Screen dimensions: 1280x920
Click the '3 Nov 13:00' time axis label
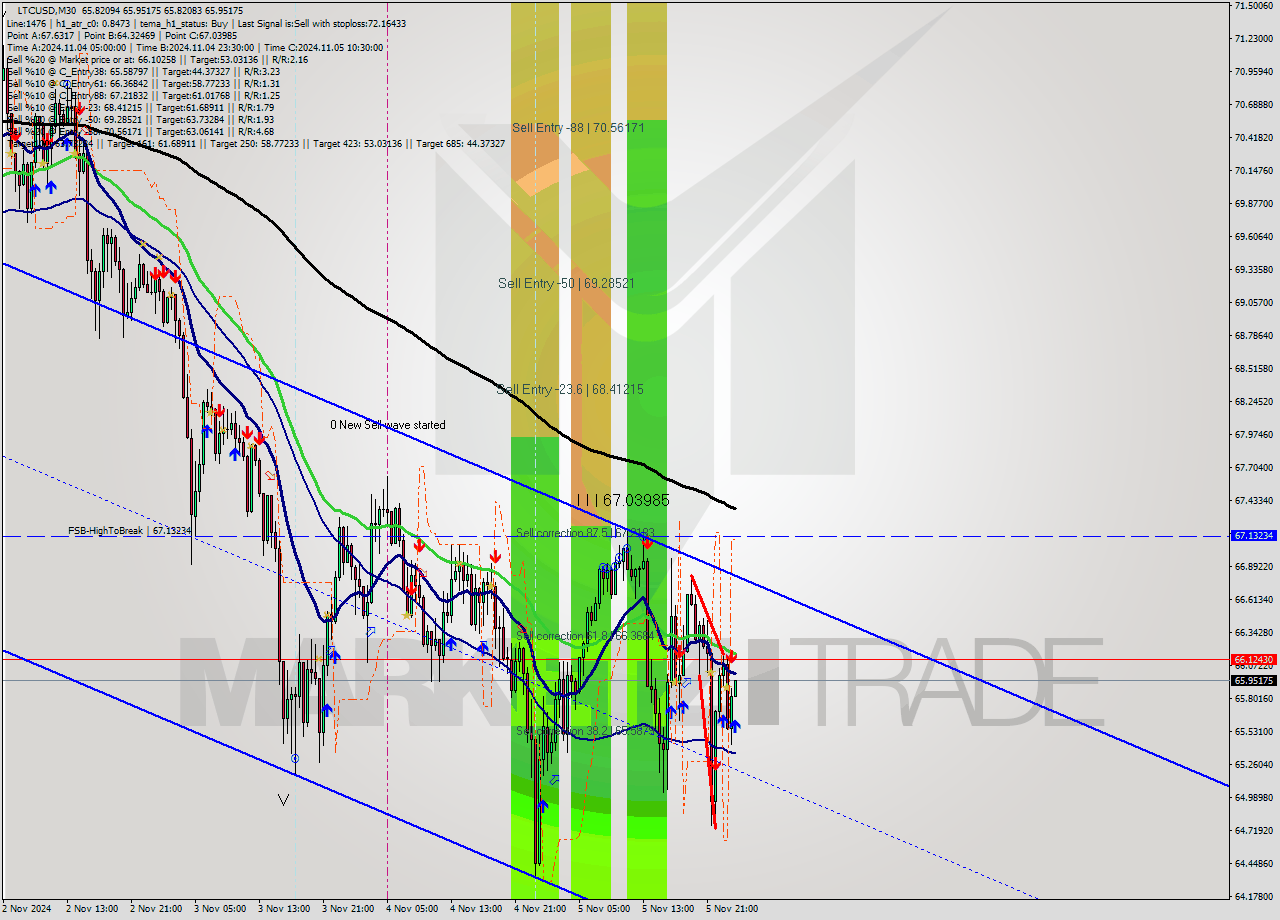click(x=285, y=909)
